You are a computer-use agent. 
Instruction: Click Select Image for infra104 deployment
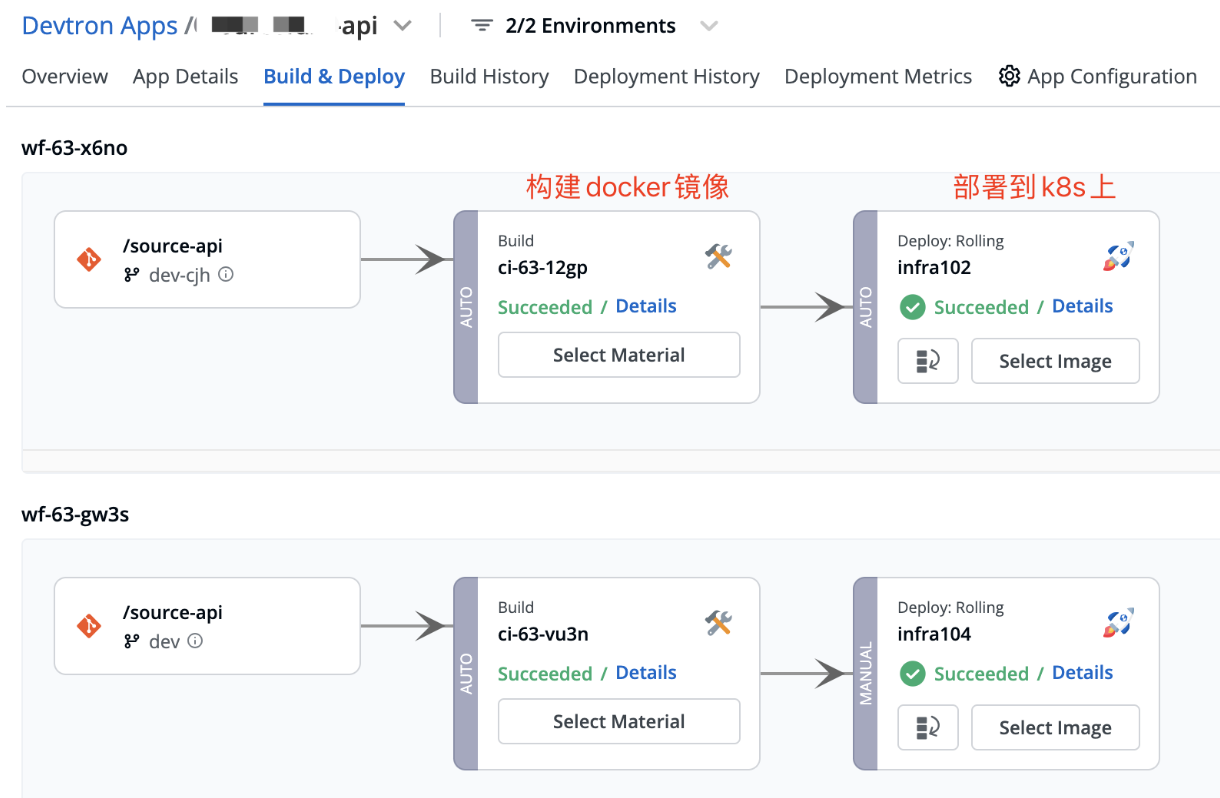(x=1055, y=727)
